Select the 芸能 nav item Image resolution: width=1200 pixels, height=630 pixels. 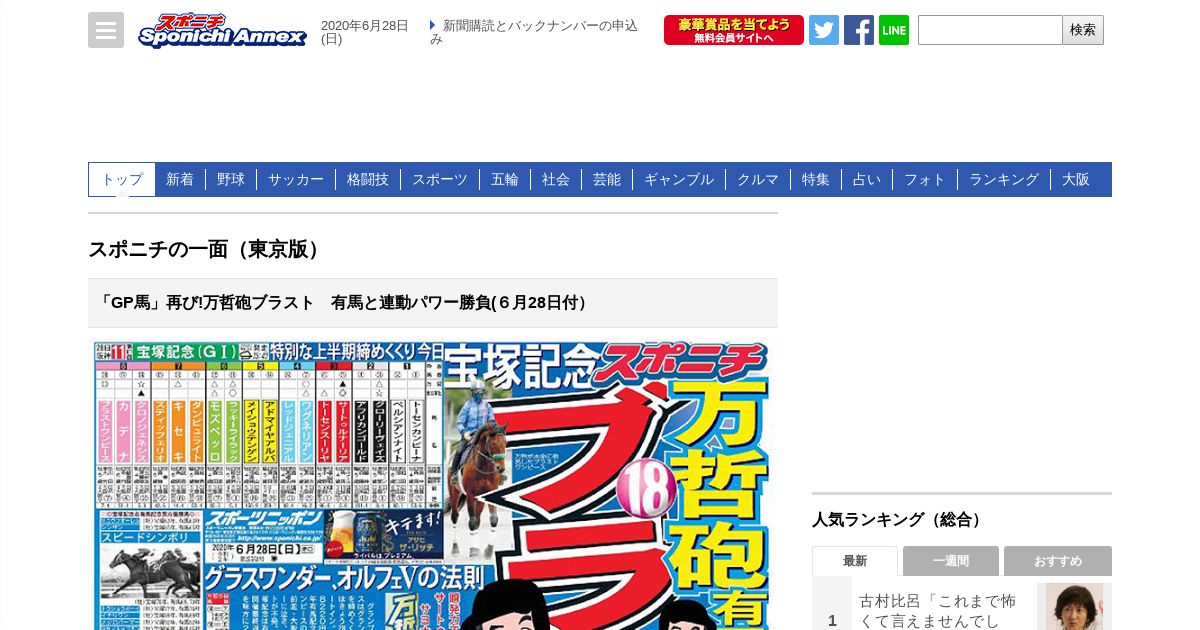tap(607, 180)
